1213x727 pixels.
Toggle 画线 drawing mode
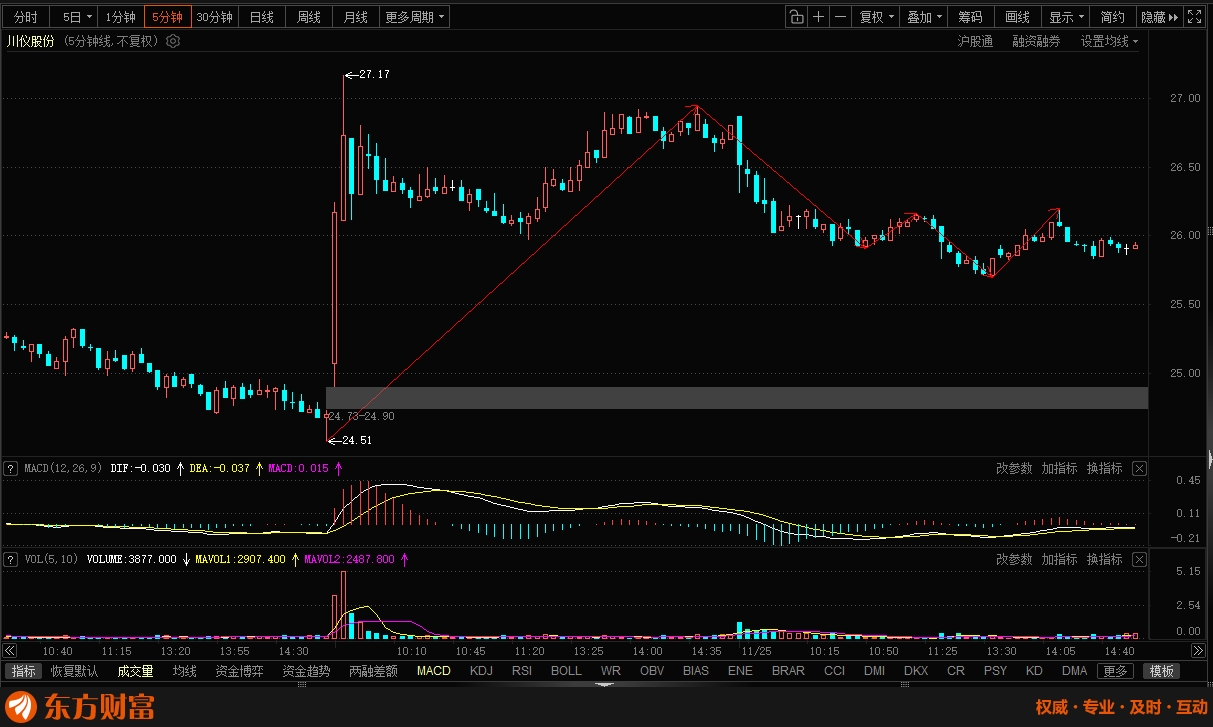tap(1017, 17)
